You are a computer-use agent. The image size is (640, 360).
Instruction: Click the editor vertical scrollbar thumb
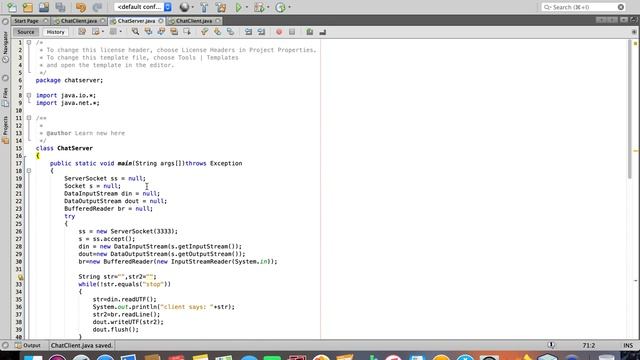coord(630,110)
